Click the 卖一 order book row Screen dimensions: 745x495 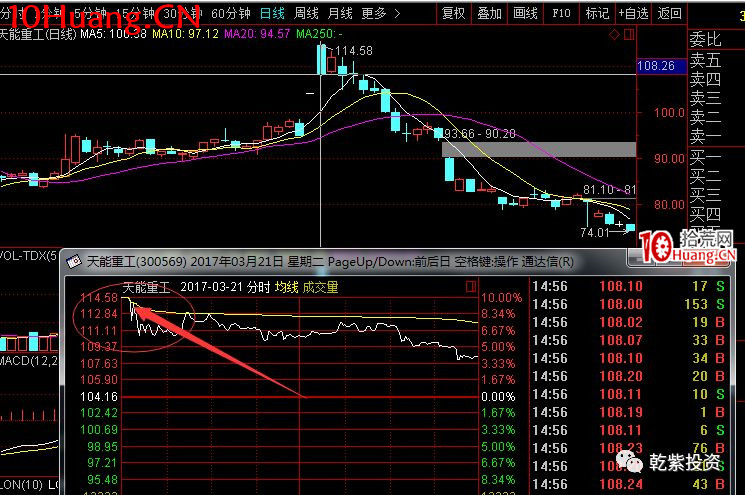(706, 136)
